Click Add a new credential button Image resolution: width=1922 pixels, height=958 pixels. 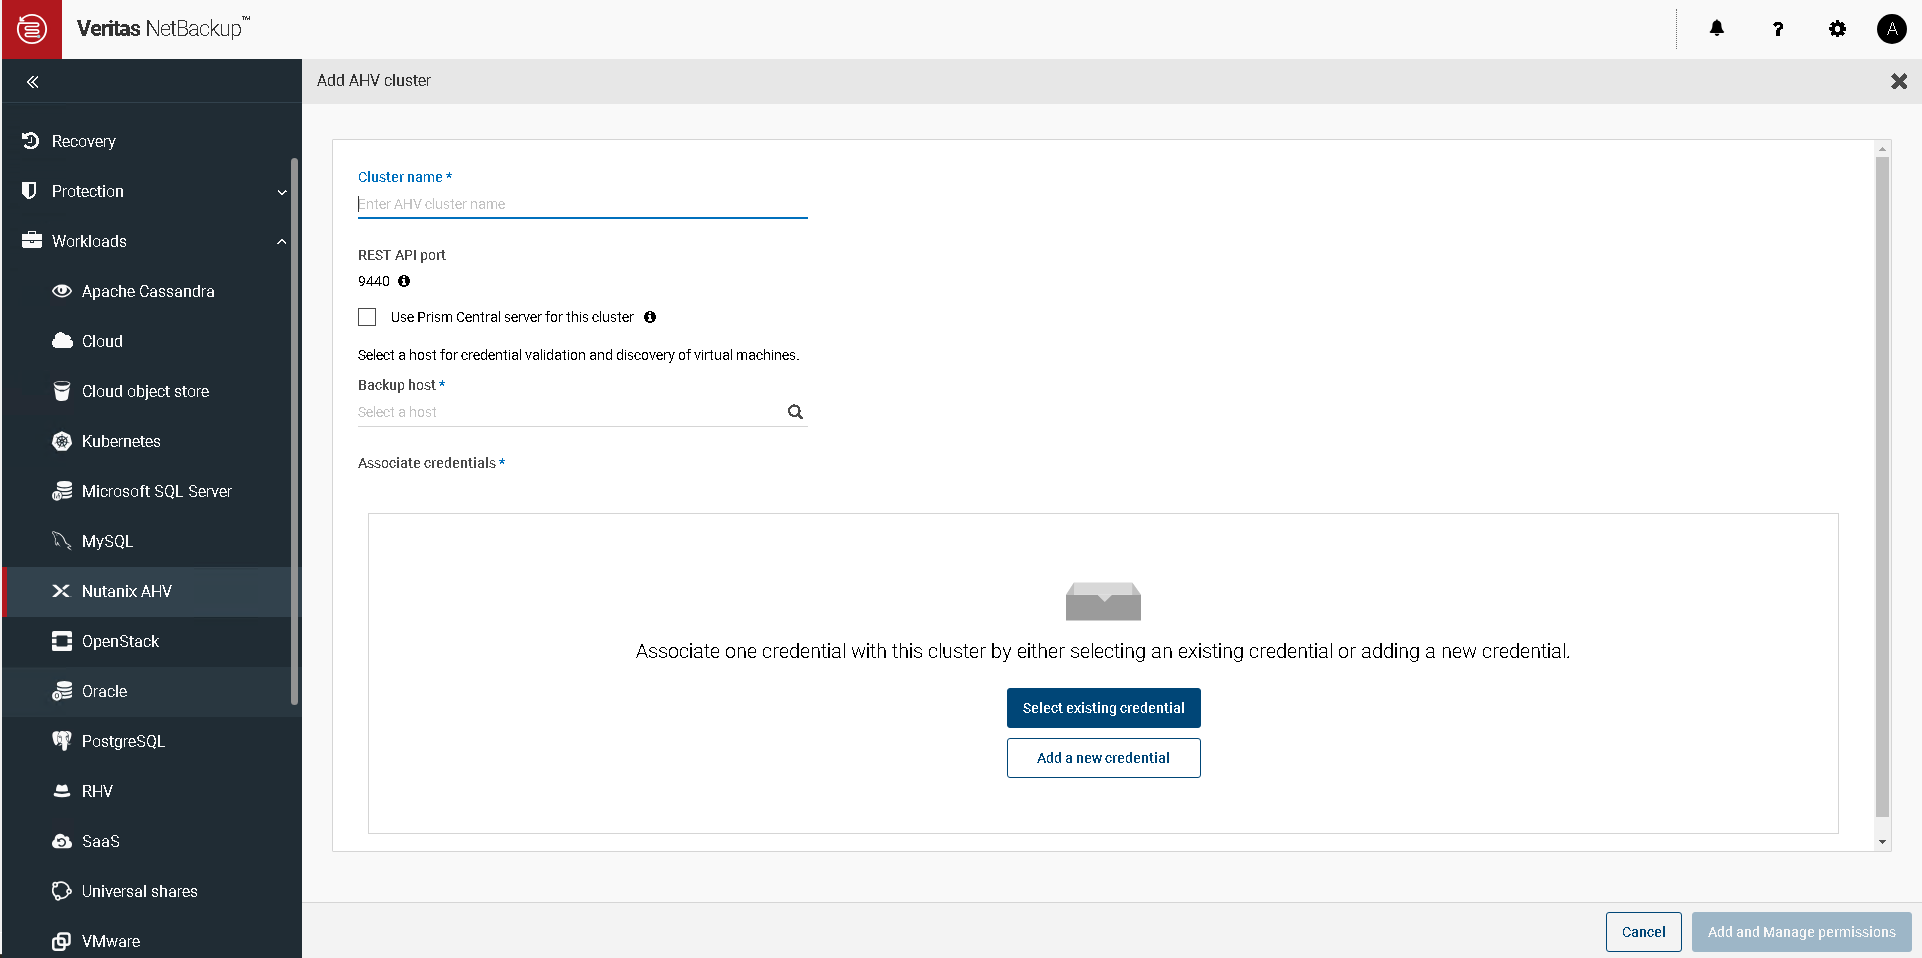click(1103, 758)
